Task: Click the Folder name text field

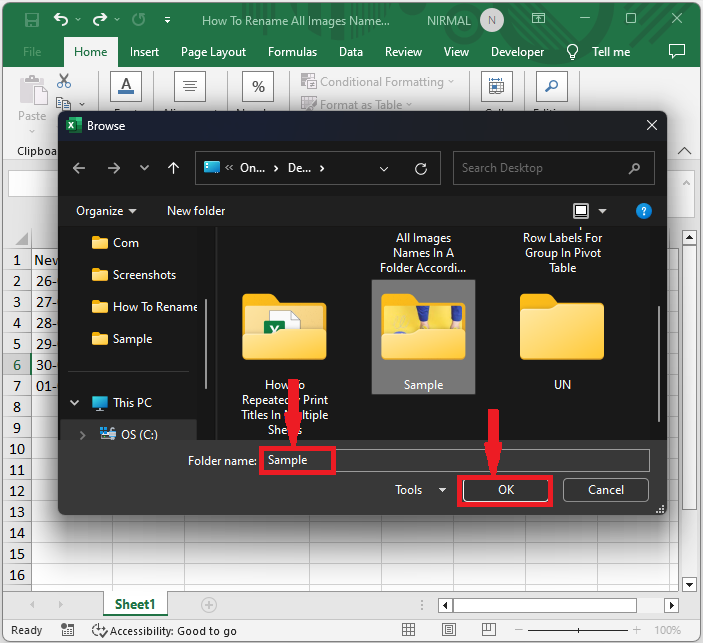Action: 455,460
